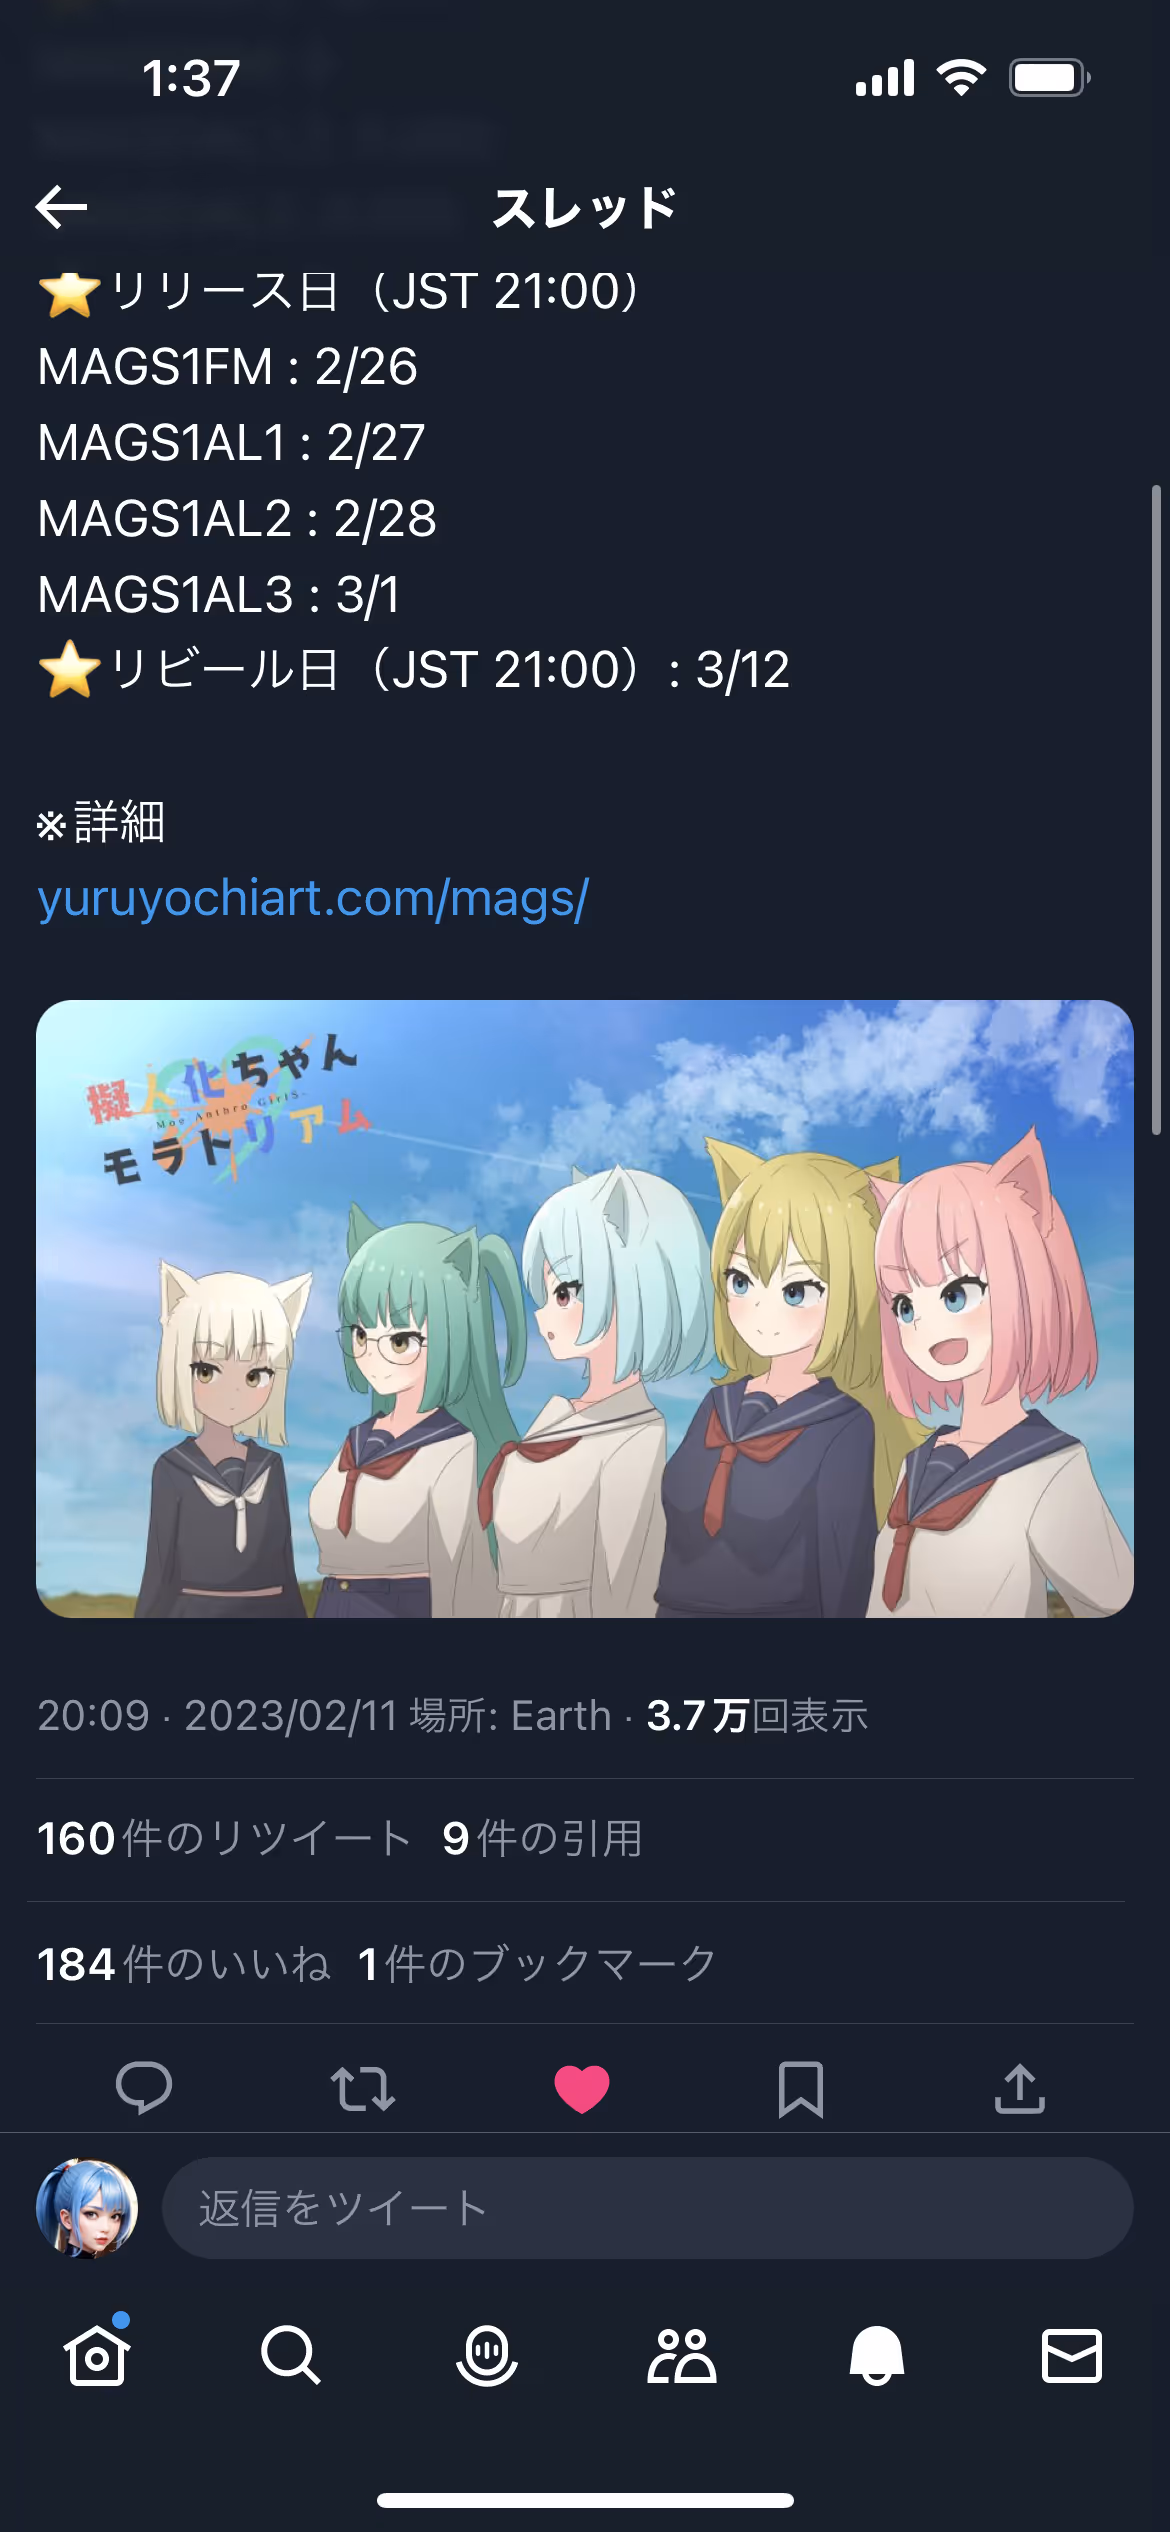Tap the thread scrollbar indicator
The image size is (1170, 2532).
[x=1156, y=810]
